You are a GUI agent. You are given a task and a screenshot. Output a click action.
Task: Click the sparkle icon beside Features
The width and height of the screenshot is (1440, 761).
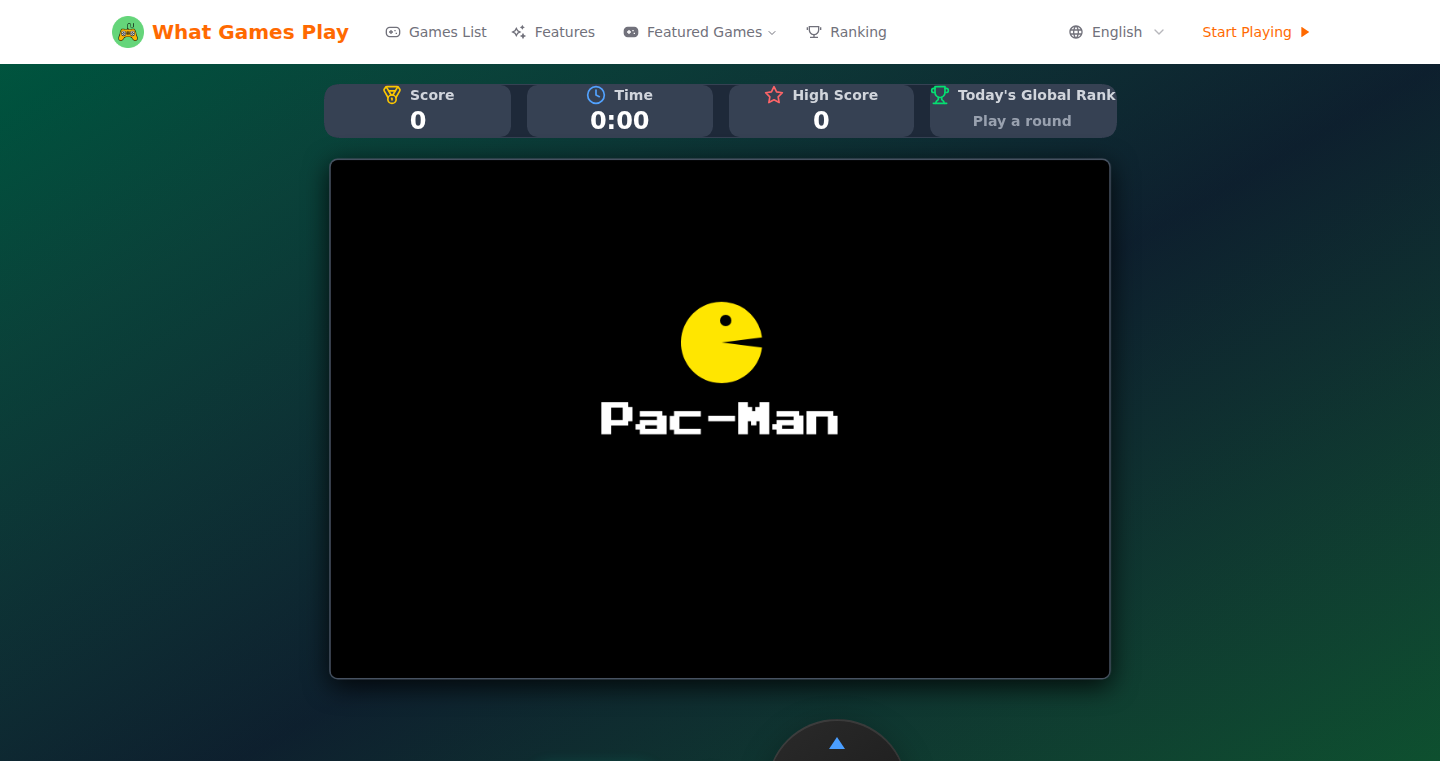point(519,32)
